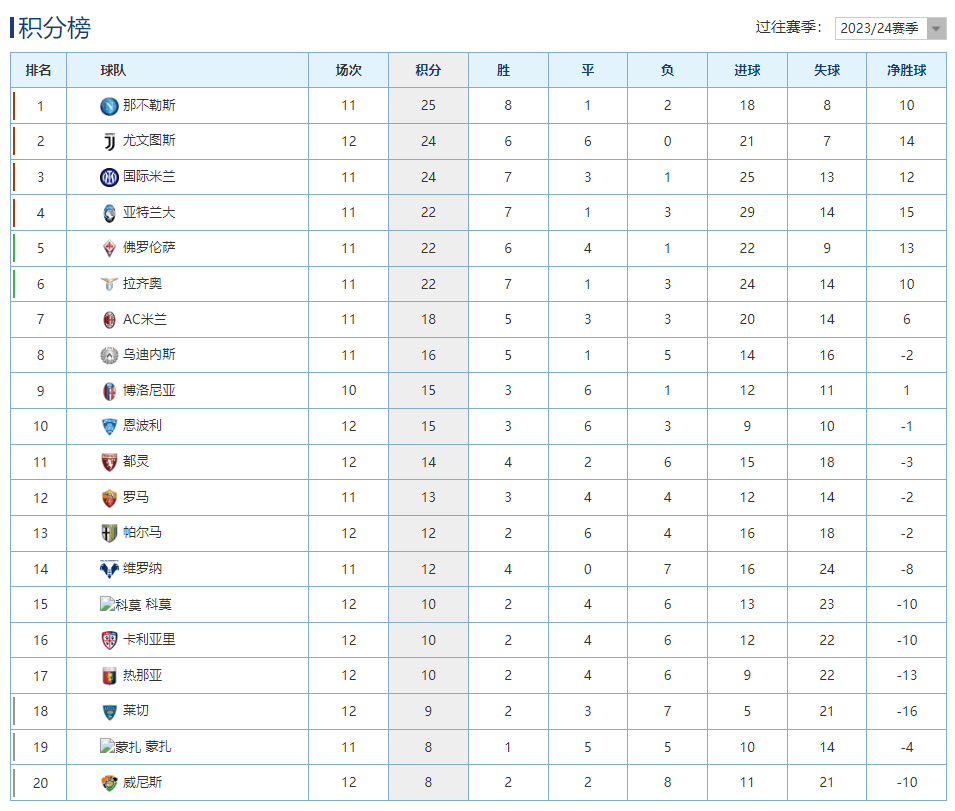Click the Fiorentina team crest
This screenshot has height=811, width=955.
click(x=109, y=248)
